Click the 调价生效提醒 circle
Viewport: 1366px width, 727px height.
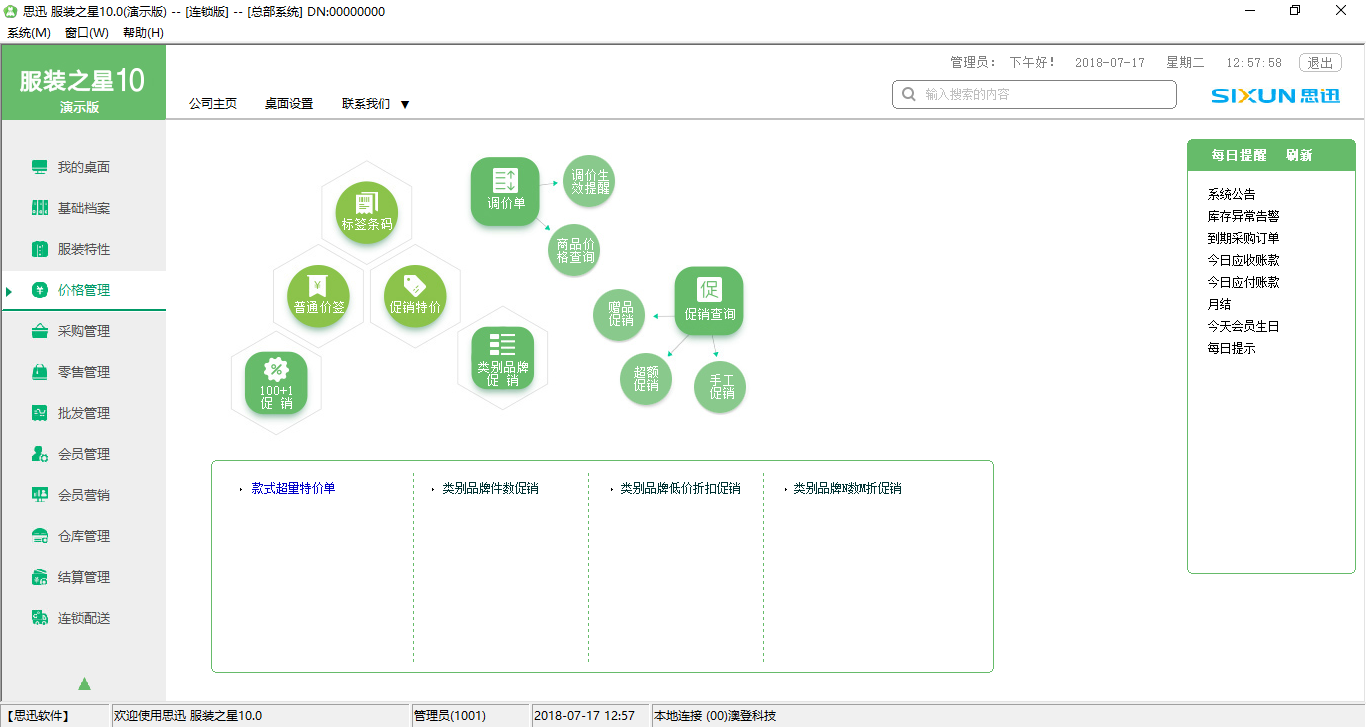point(589,181)
